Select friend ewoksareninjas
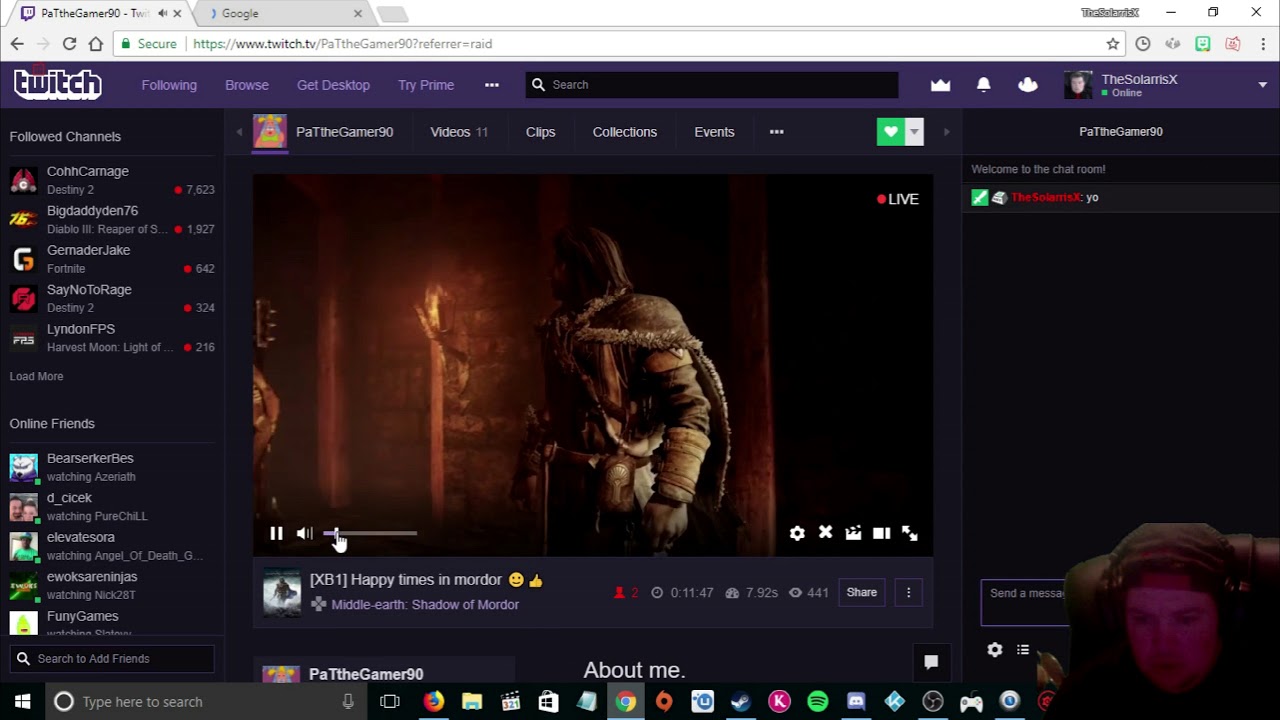Viewport: 1280px width, 720px height. [112, 585]
